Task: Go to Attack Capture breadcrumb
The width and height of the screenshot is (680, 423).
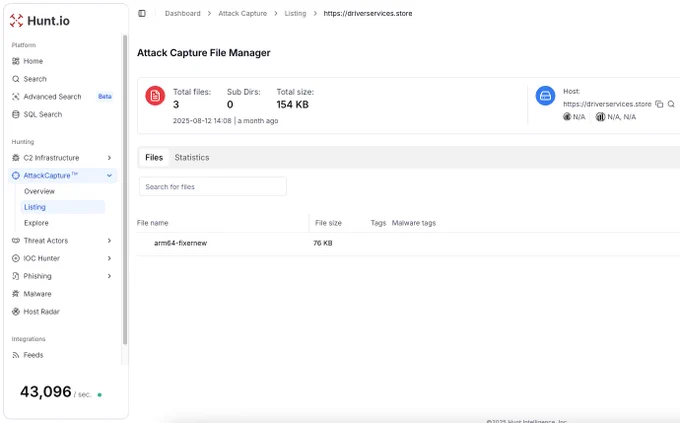Action: click(242, 13)
